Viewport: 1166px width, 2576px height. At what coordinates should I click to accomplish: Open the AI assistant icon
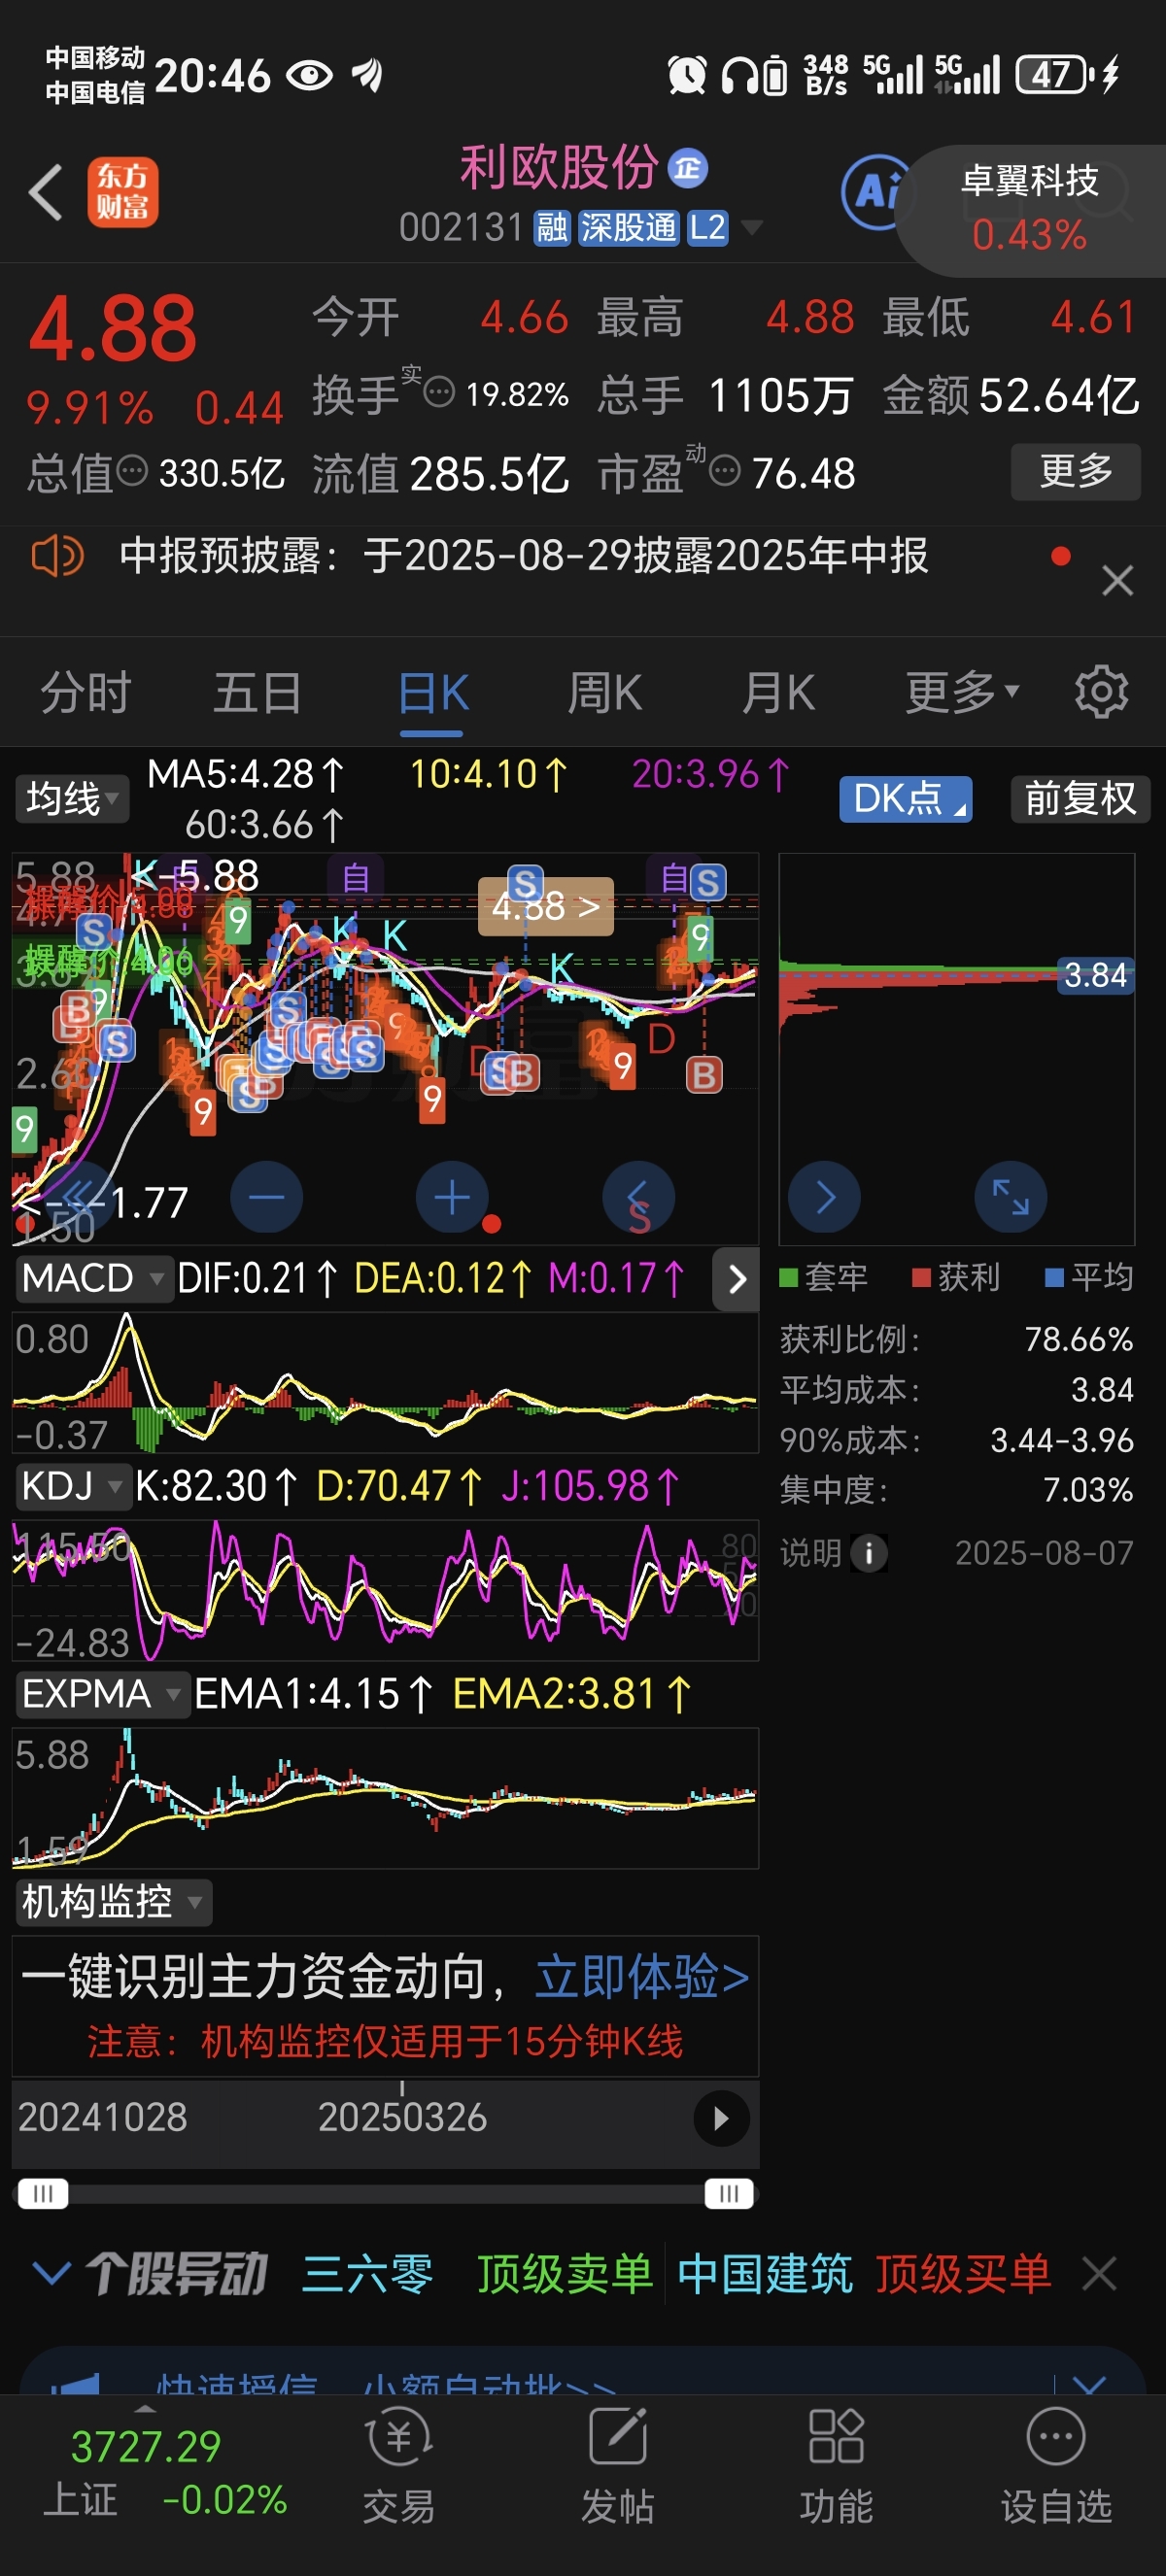877,191
